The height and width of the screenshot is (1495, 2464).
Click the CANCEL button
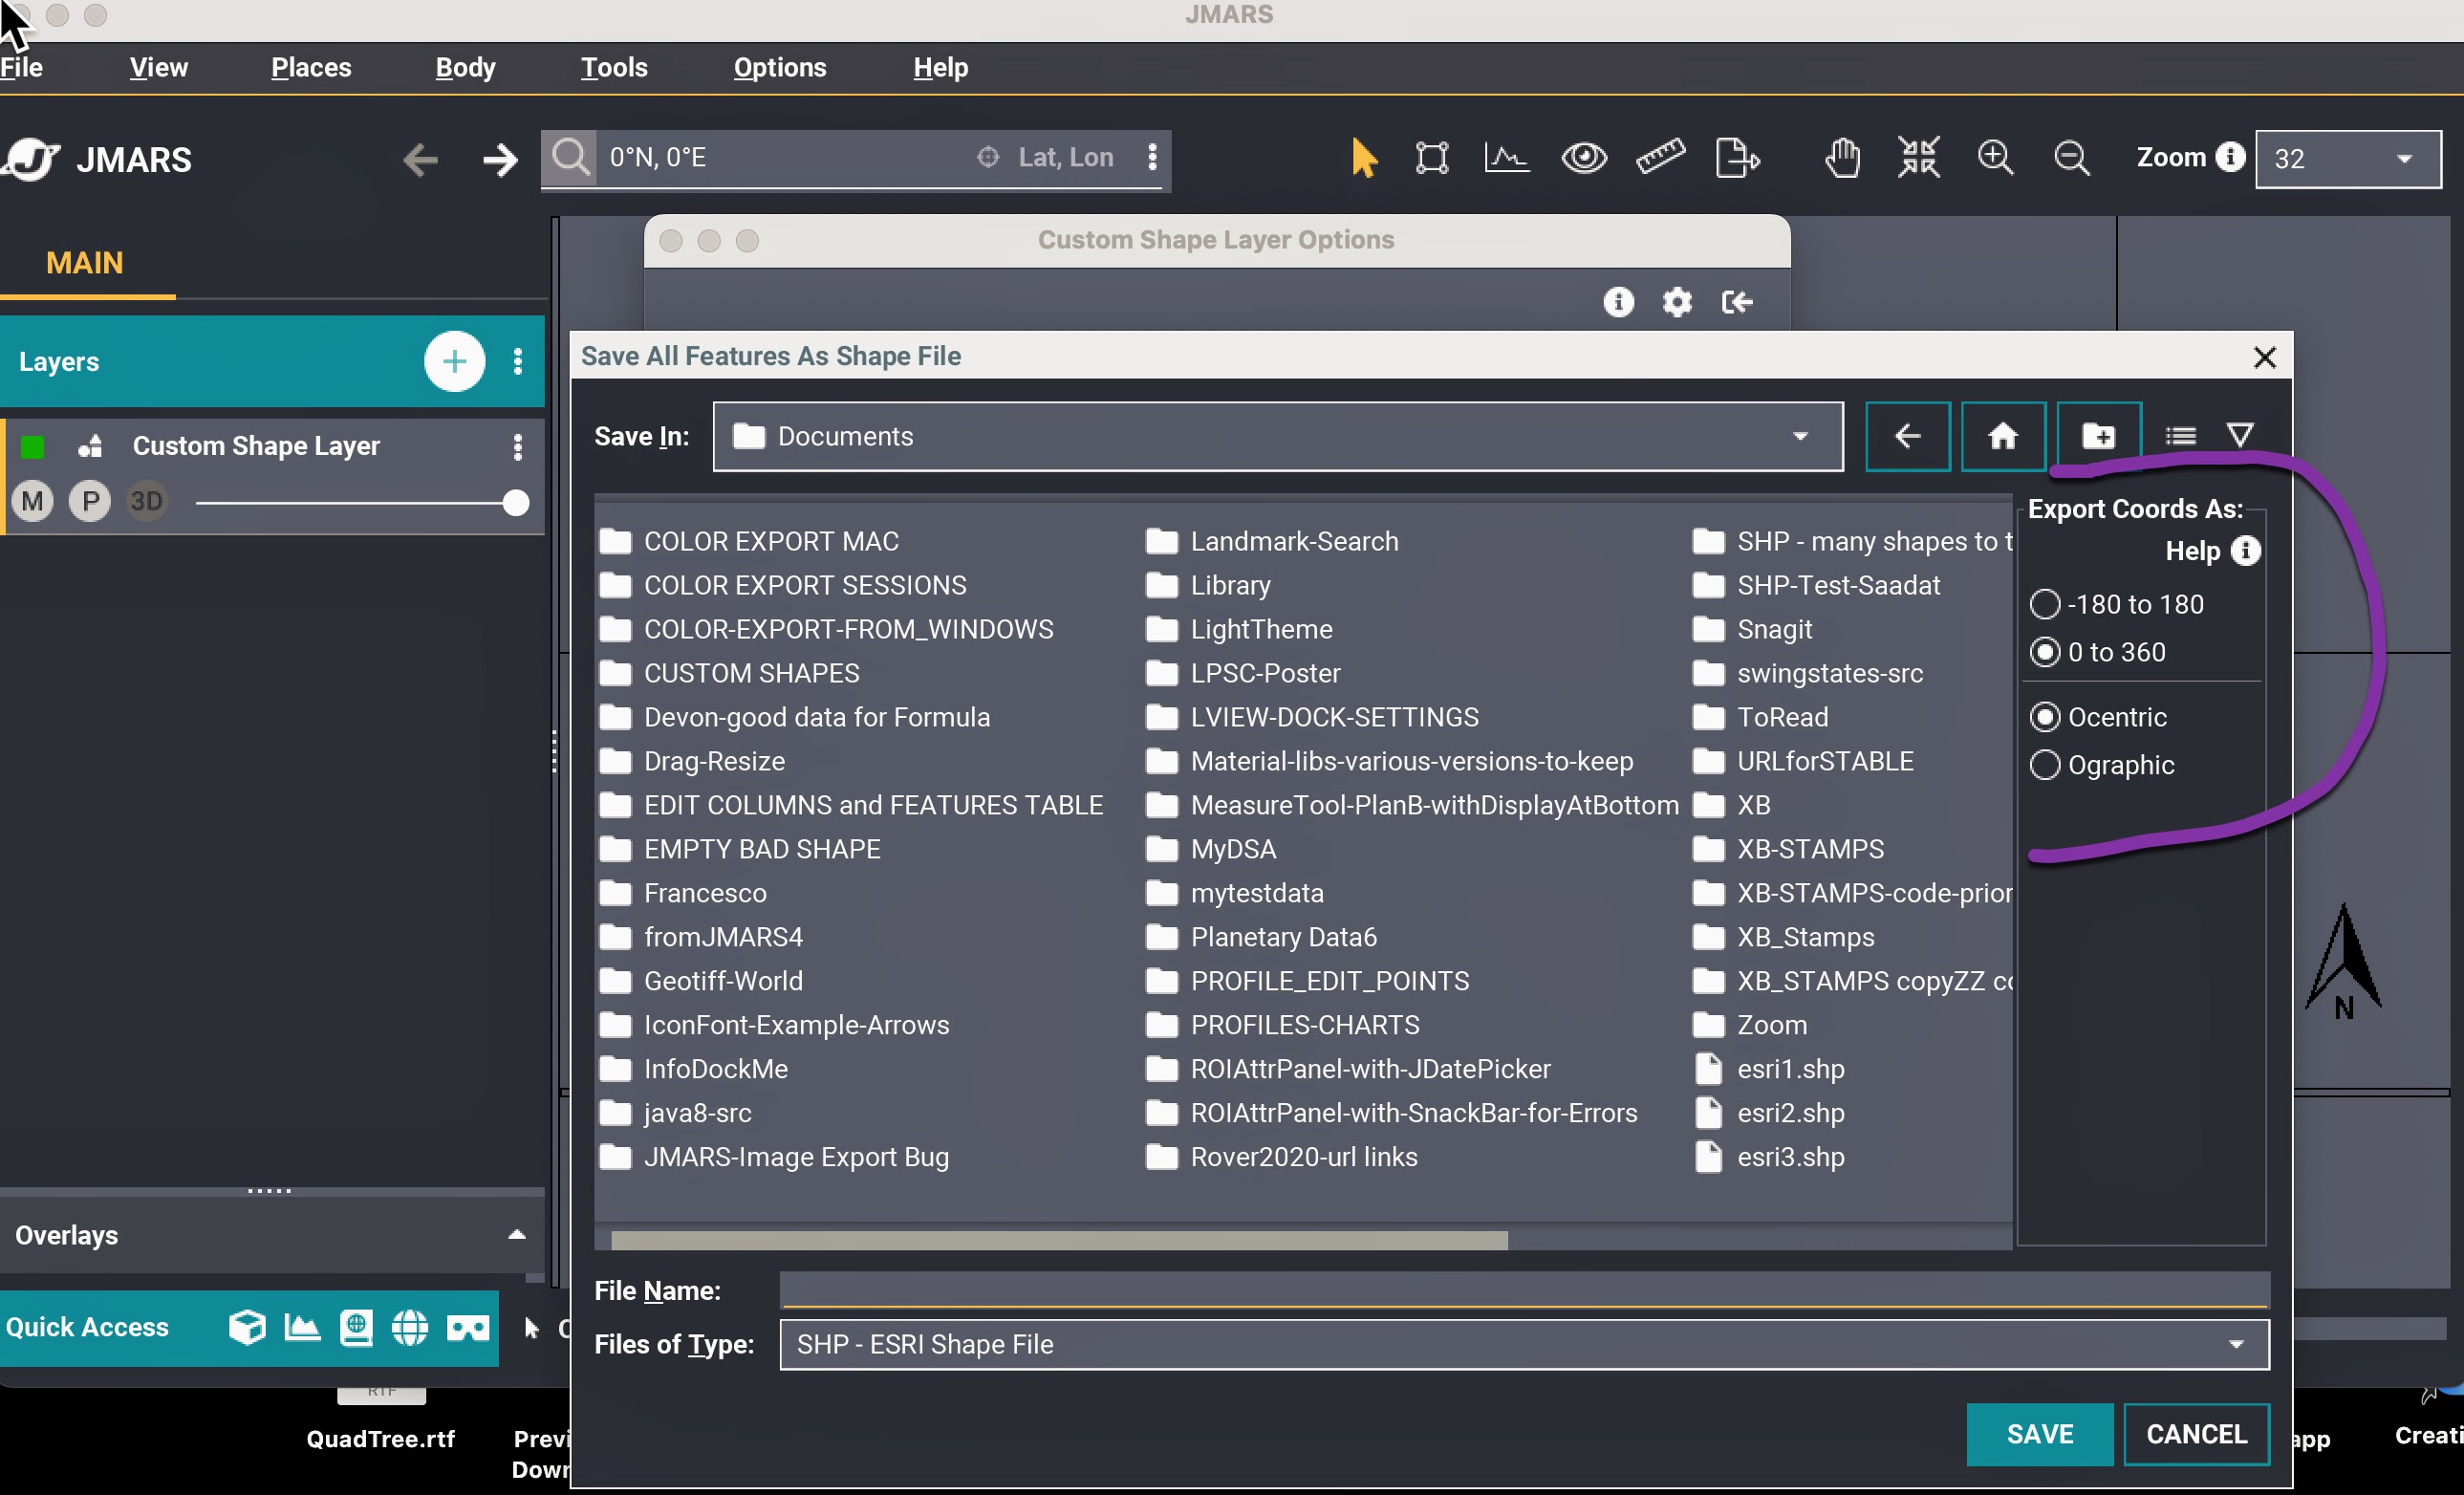point(2196,1434)
